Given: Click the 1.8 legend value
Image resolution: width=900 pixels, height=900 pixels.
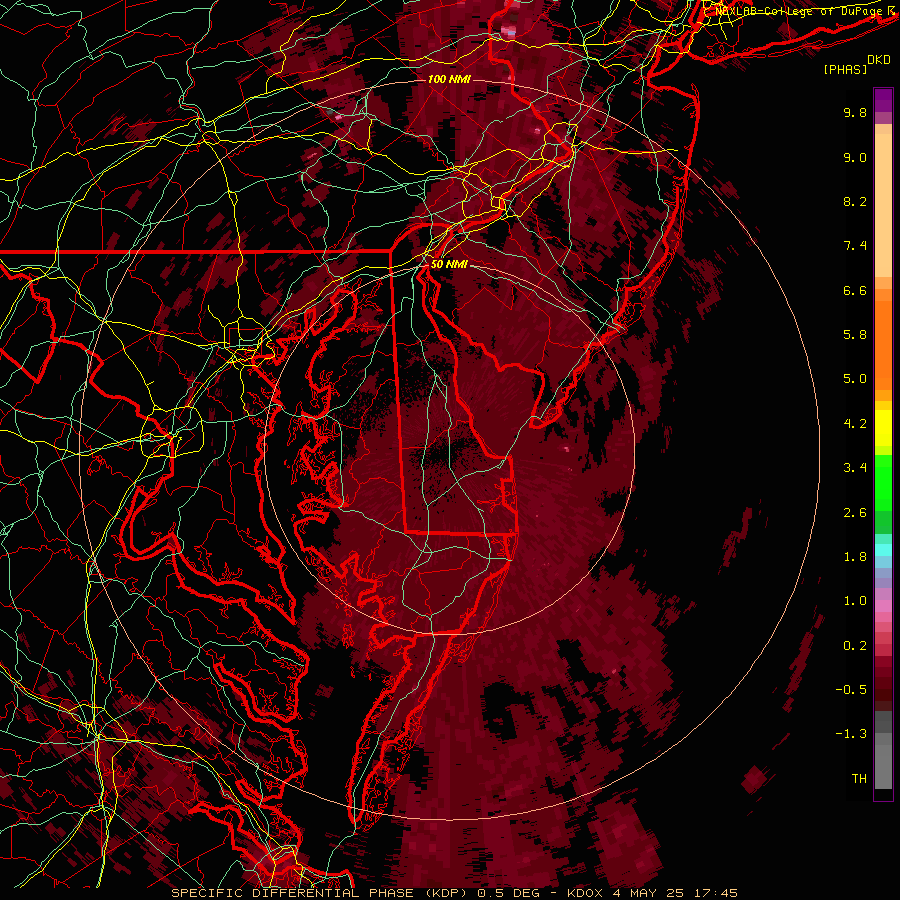Looking at the screenshot, I should (x=855, y=557).
